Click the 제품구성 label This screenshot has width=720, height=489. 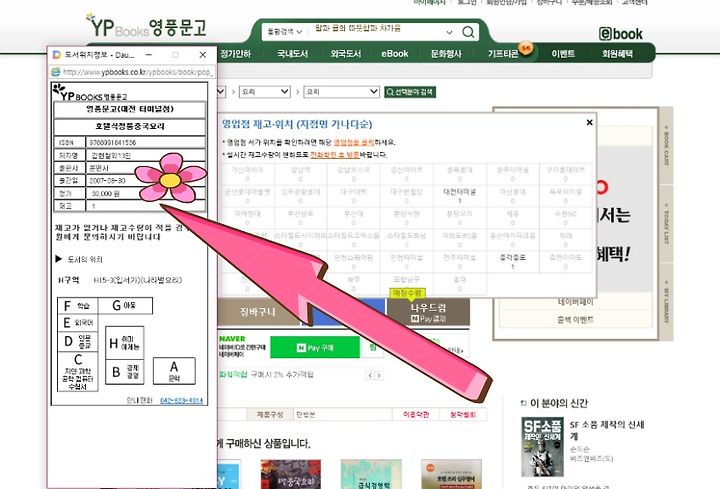[270, 414]
